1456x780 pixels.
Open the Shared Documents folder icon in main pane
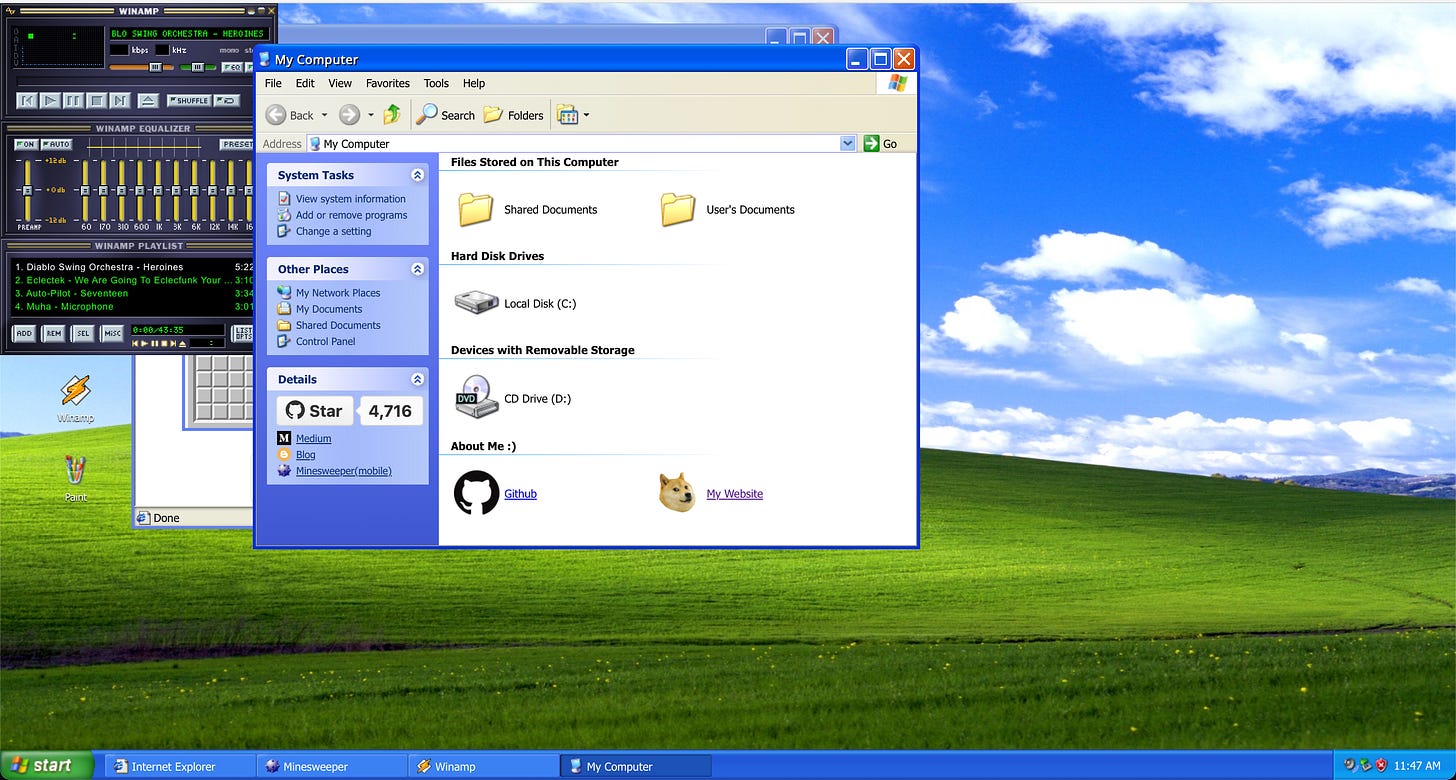pyautogui.click(x=476, y=209)
